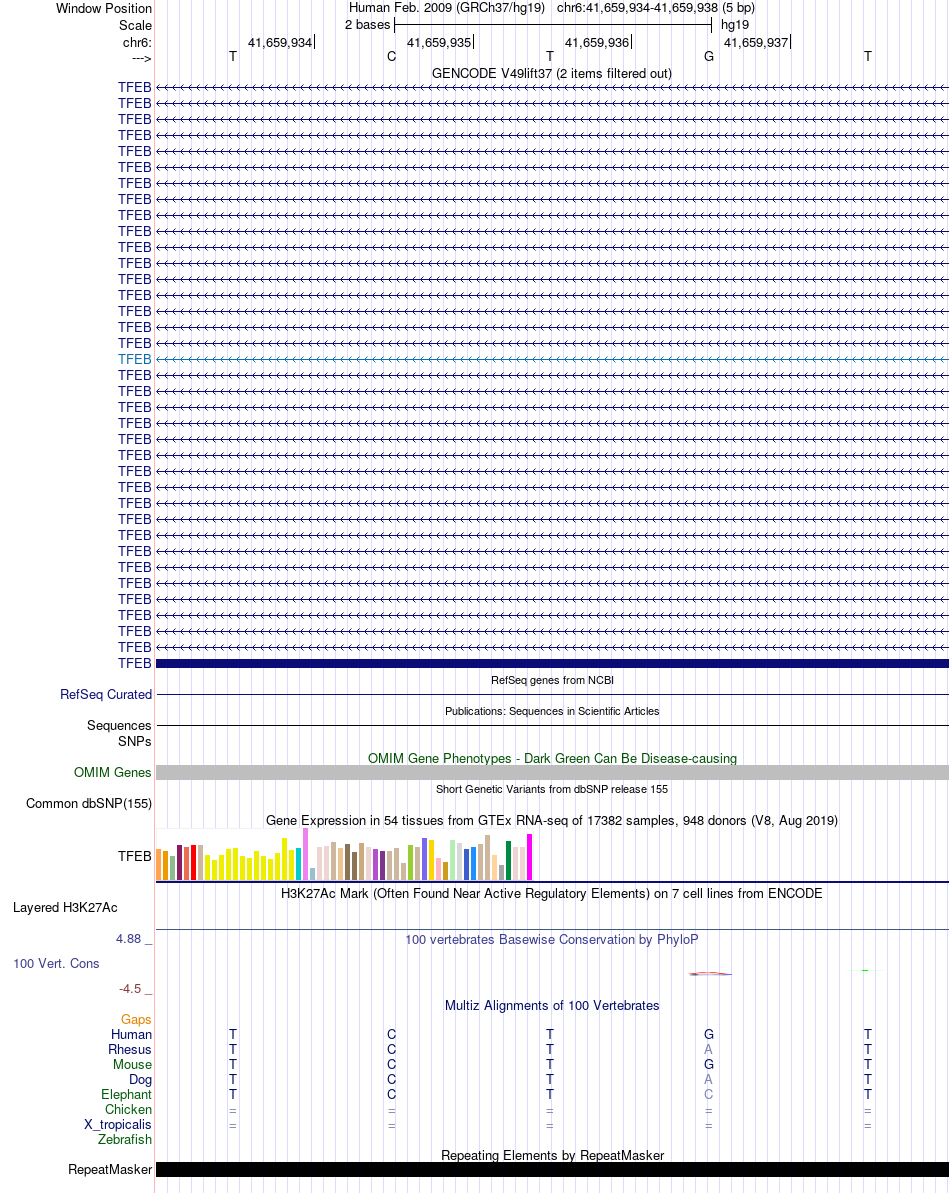This screenshot has width=950, height=1193.
Task: Click the Sequences track label
Action: pyautogui.click(x=119, y=726)
